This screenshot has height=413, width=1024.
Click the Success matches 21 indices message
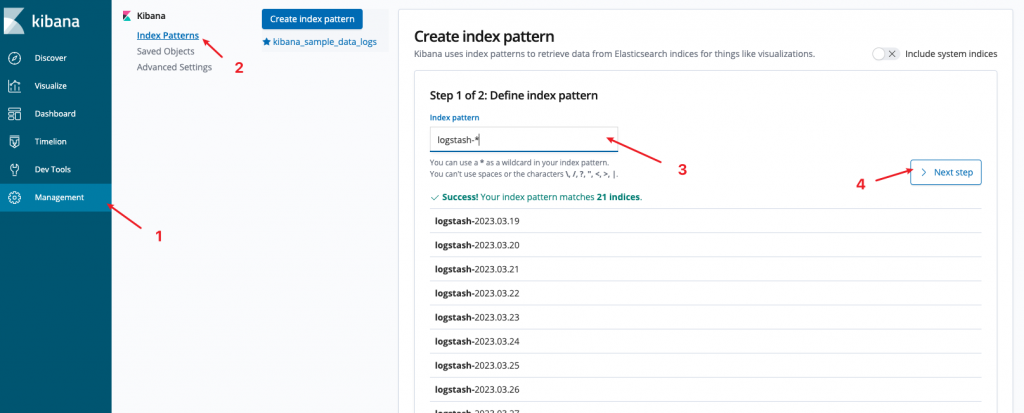coord(536,196)
